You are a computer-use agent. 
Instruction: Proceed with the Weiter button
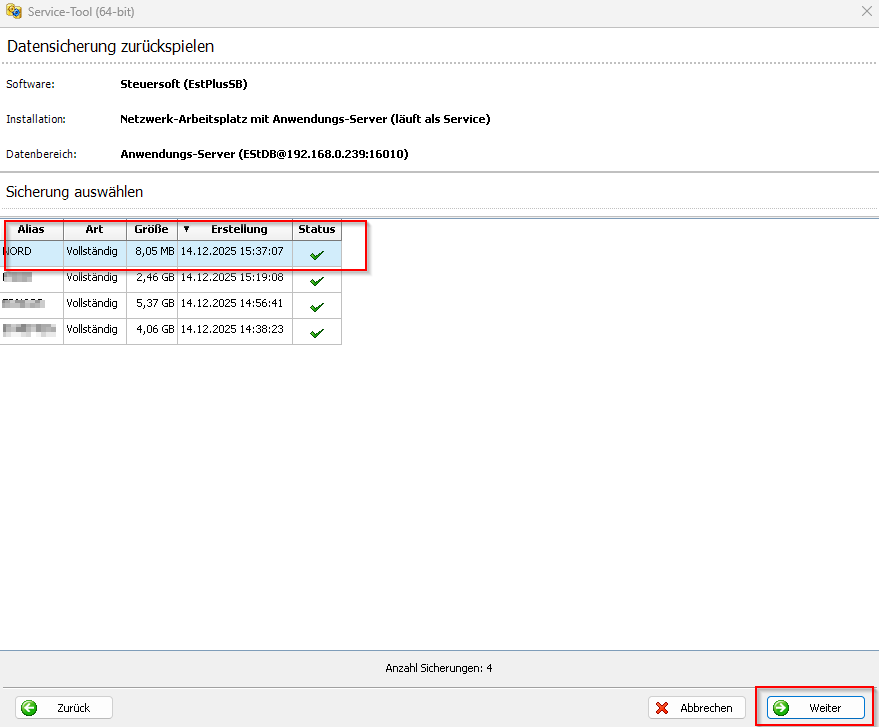click(x=815, y=708)
